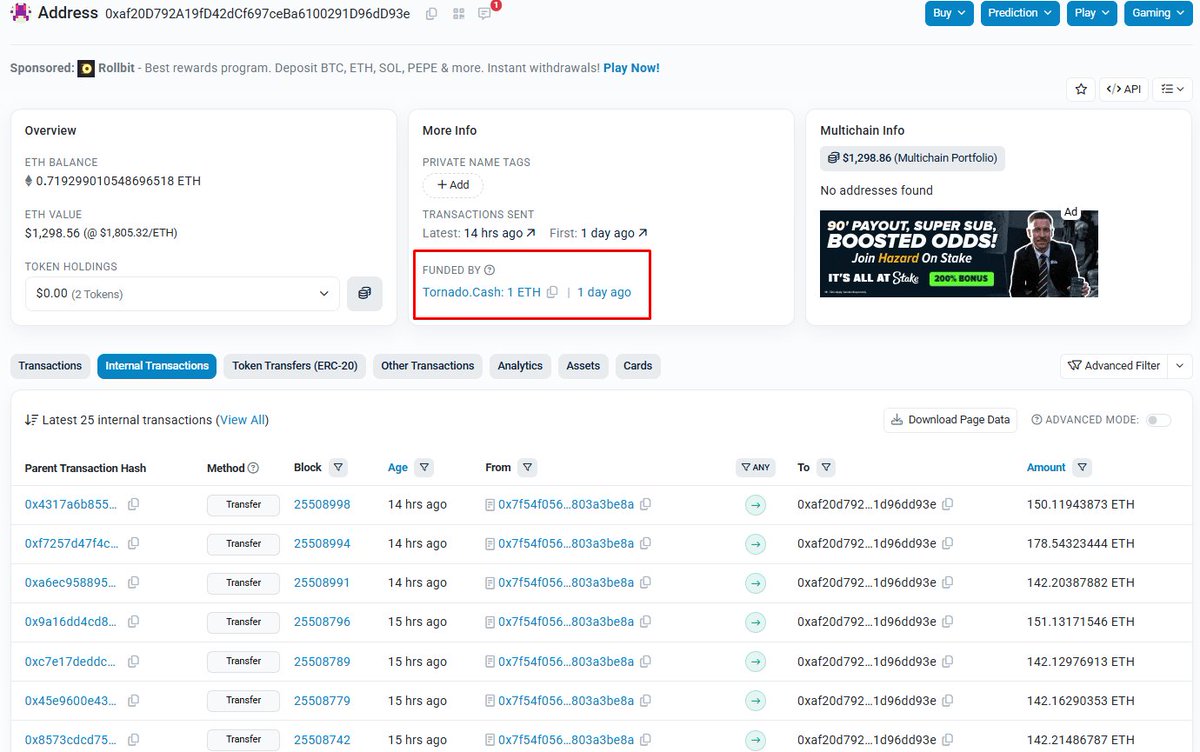Open the Tornado.Cash: 1 ETH funder link
The height and width of the screenshot is (752, 1200).
[x=482, y=292]
